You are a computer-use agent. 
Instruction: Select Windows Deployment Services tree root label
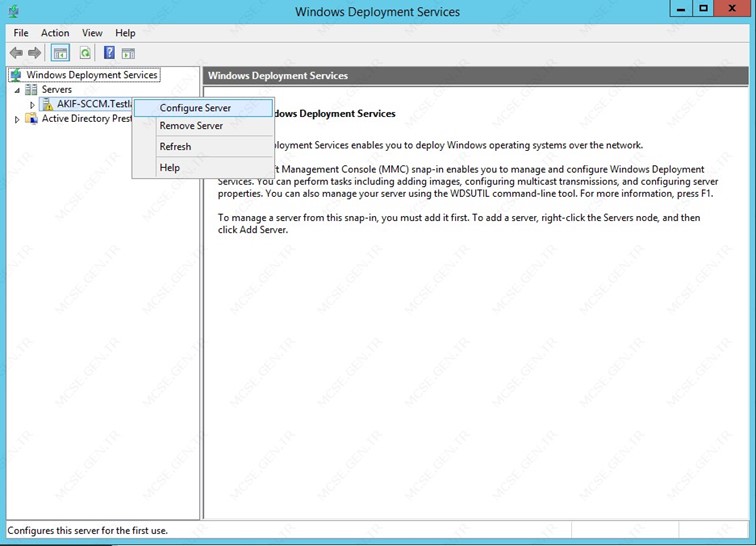[x=92, y=75]
